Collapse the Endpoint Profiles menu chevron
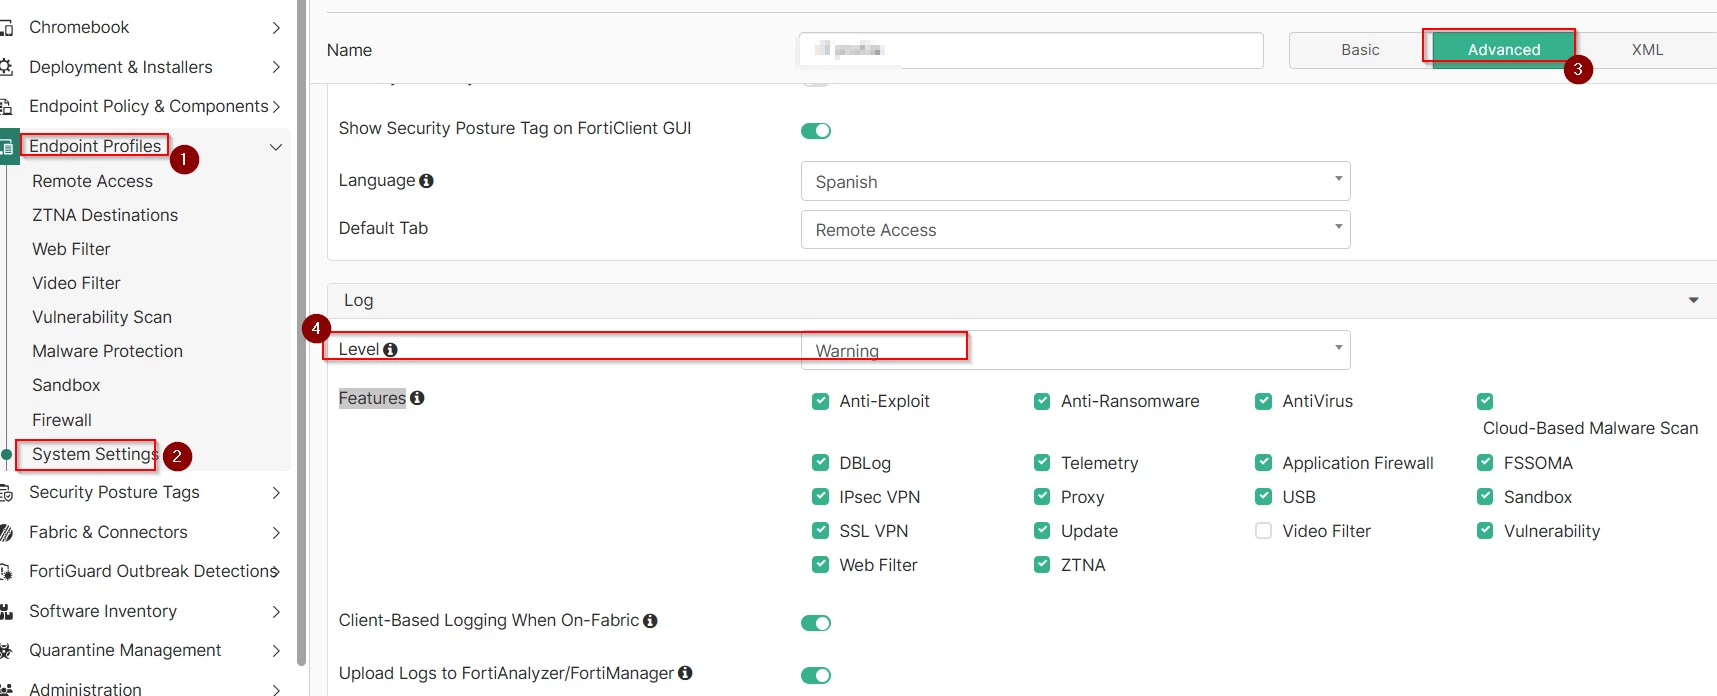 [276, 147]
